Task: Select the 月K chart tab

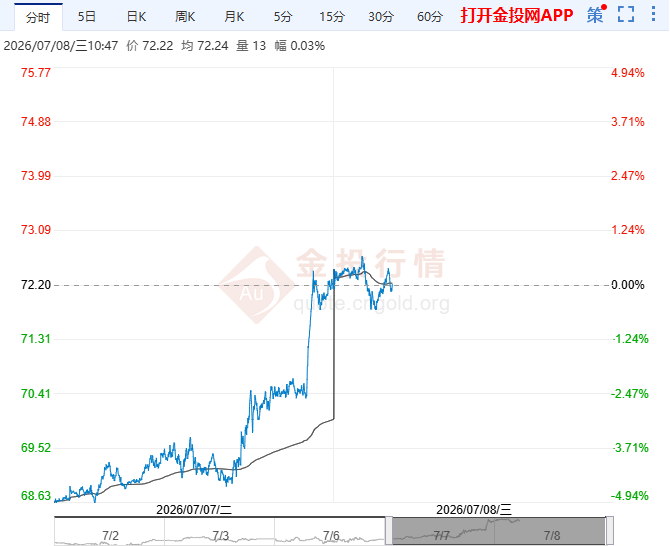Action: [x=234, y=17]
